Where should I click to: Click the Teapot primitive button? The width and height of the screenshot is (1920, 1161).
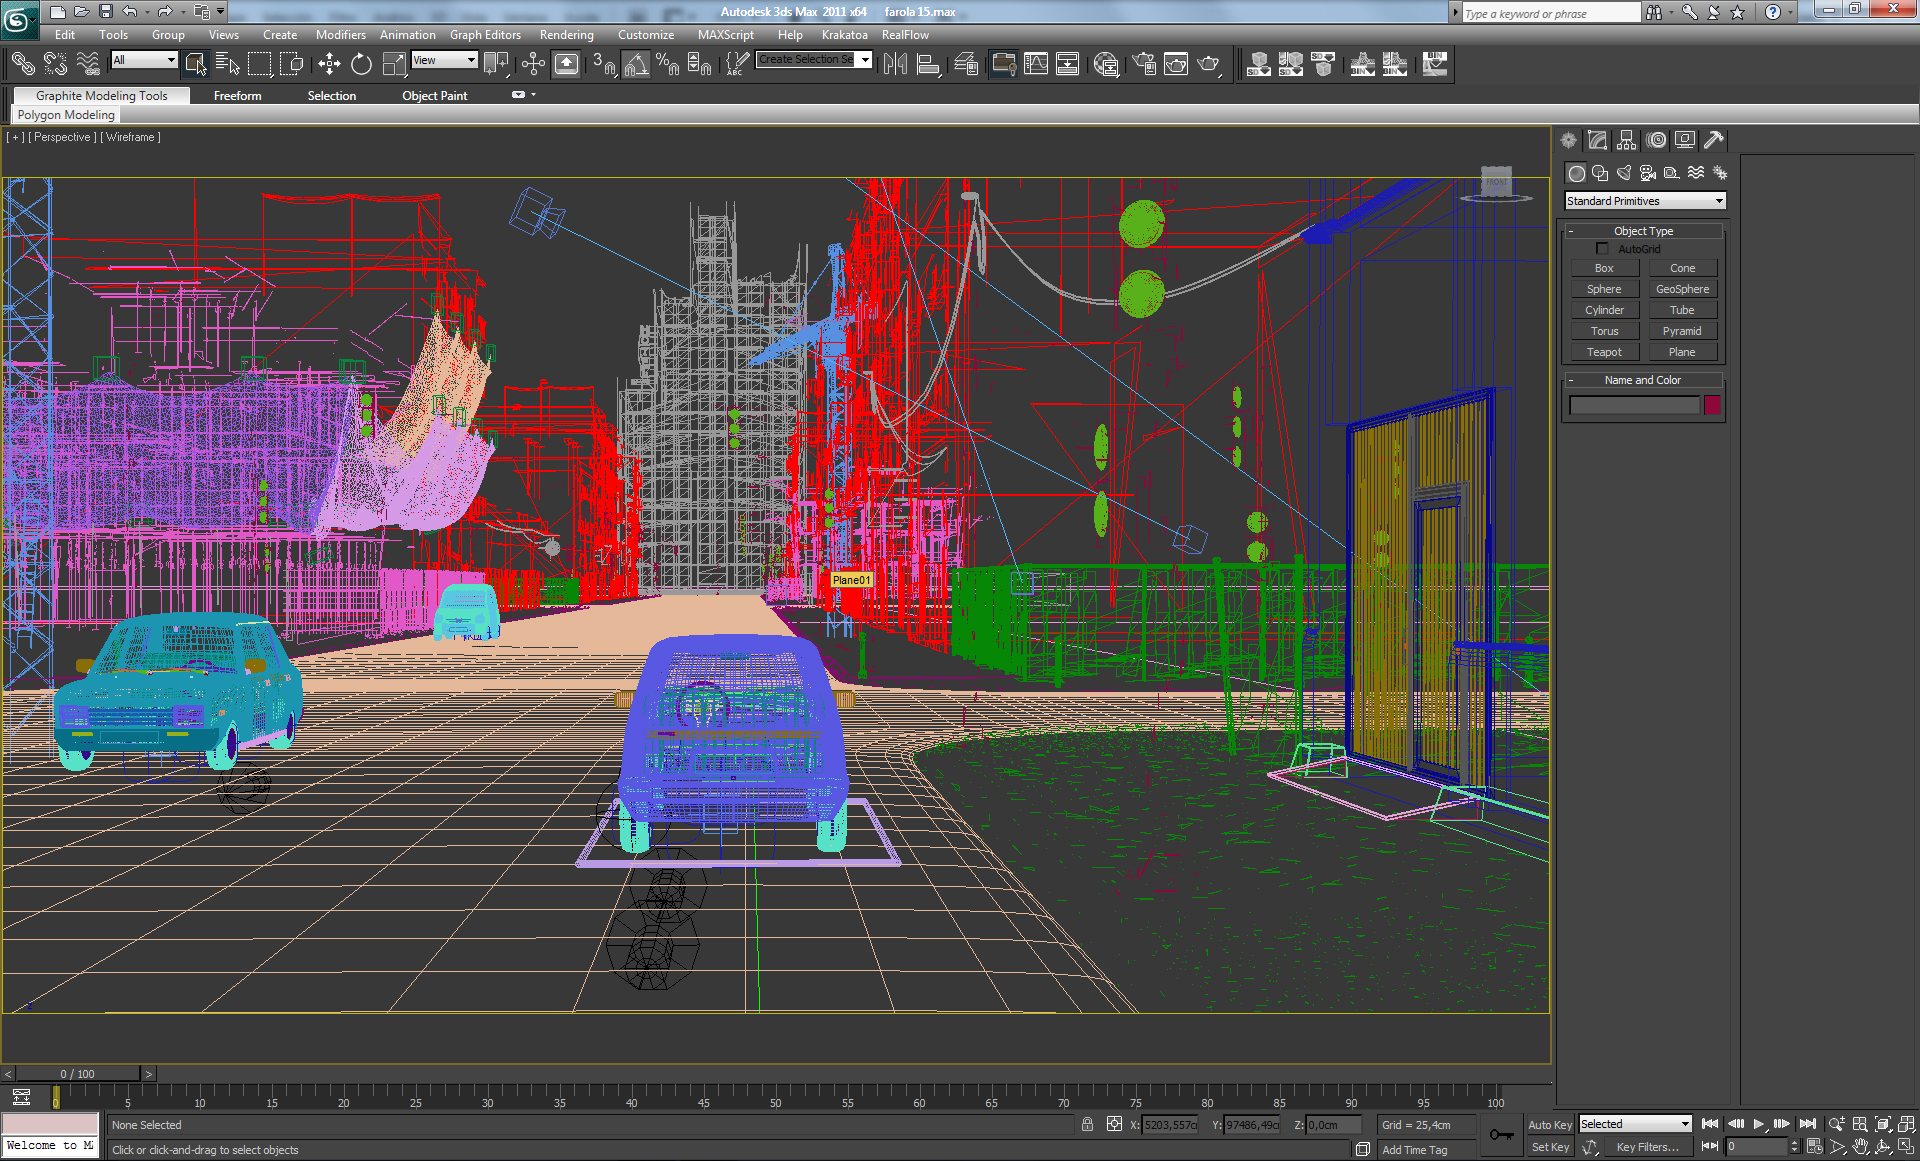(1604, 352)
